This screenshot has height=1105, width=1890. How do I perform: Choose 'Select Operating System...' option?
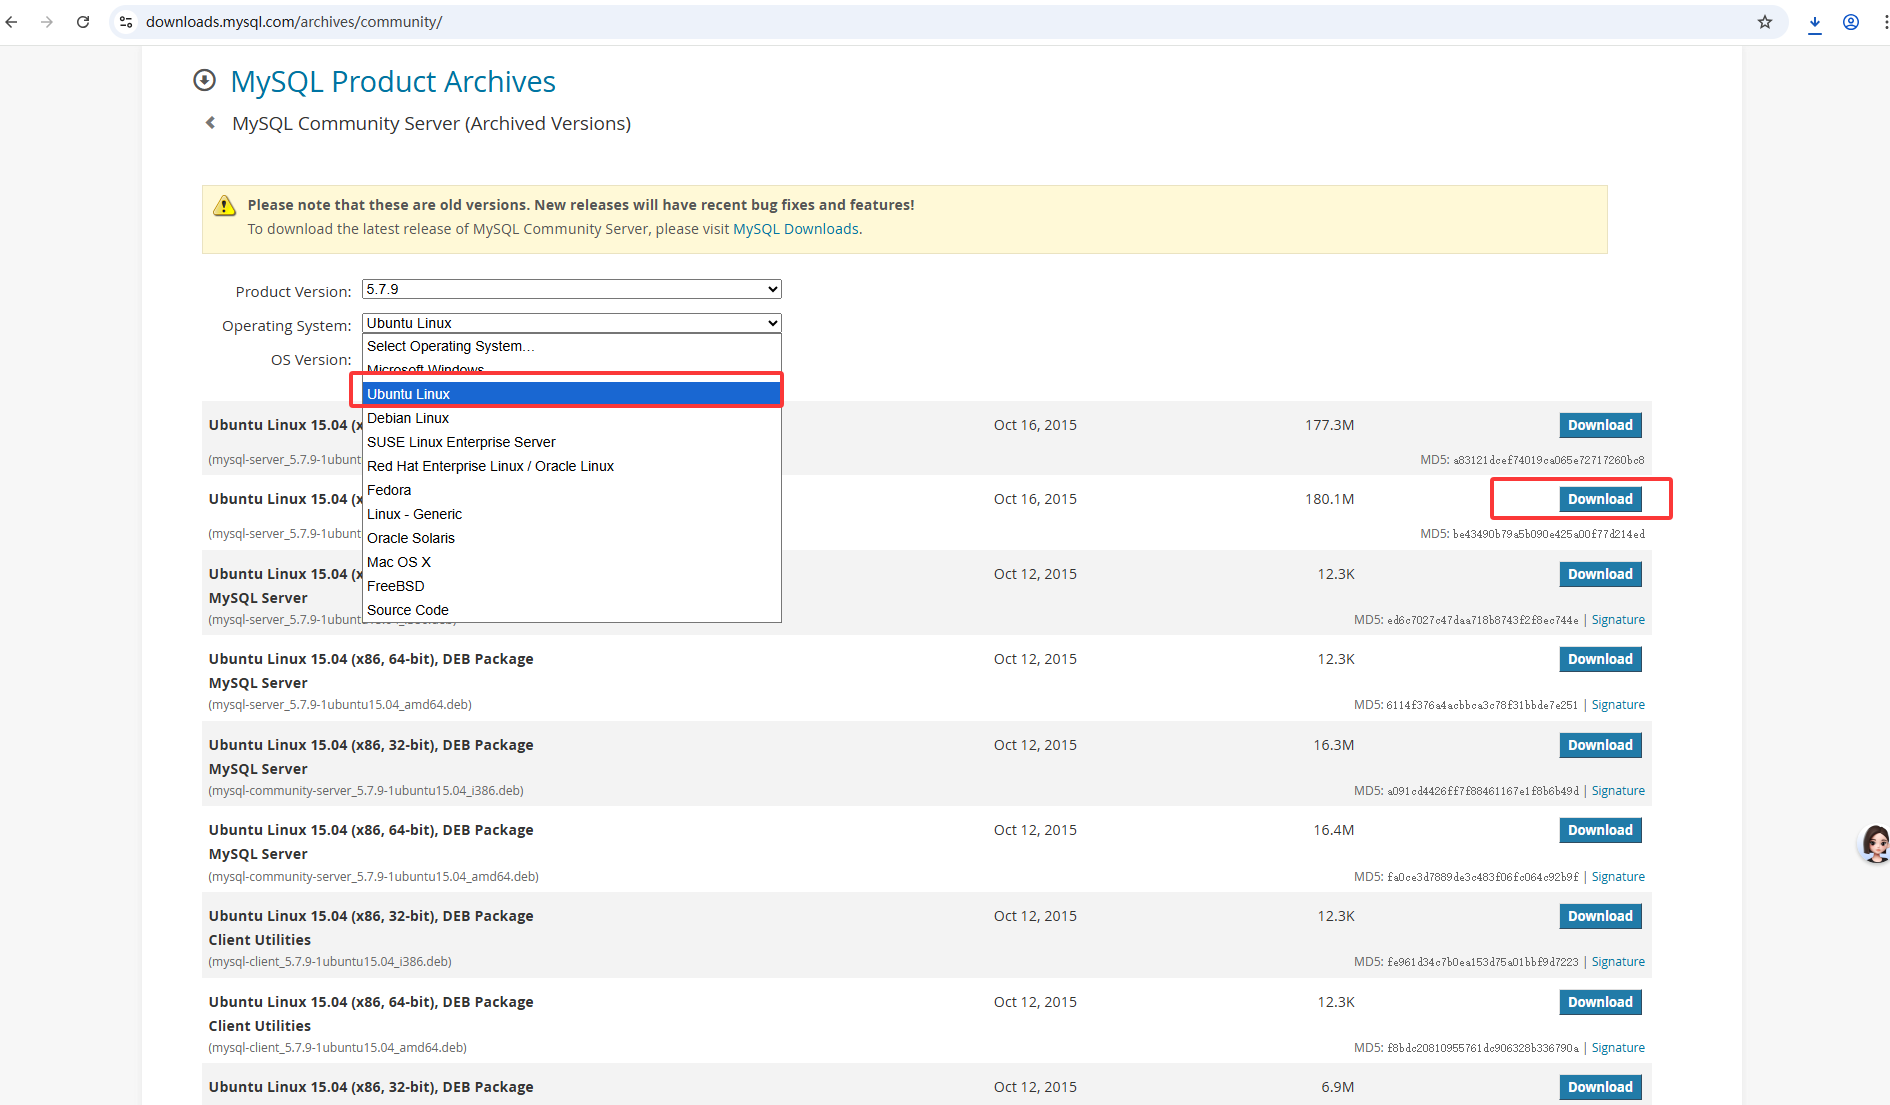click(572, 346)
